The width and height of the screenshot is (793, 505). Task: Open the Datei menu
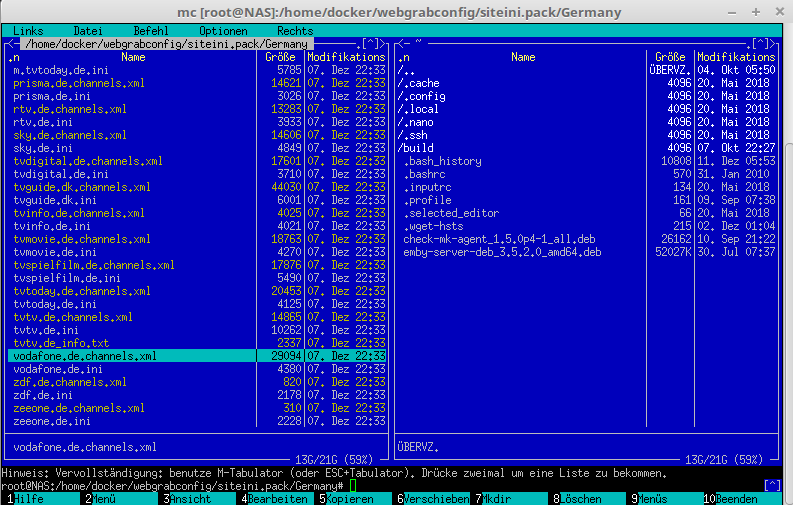[x=88, y=31]
